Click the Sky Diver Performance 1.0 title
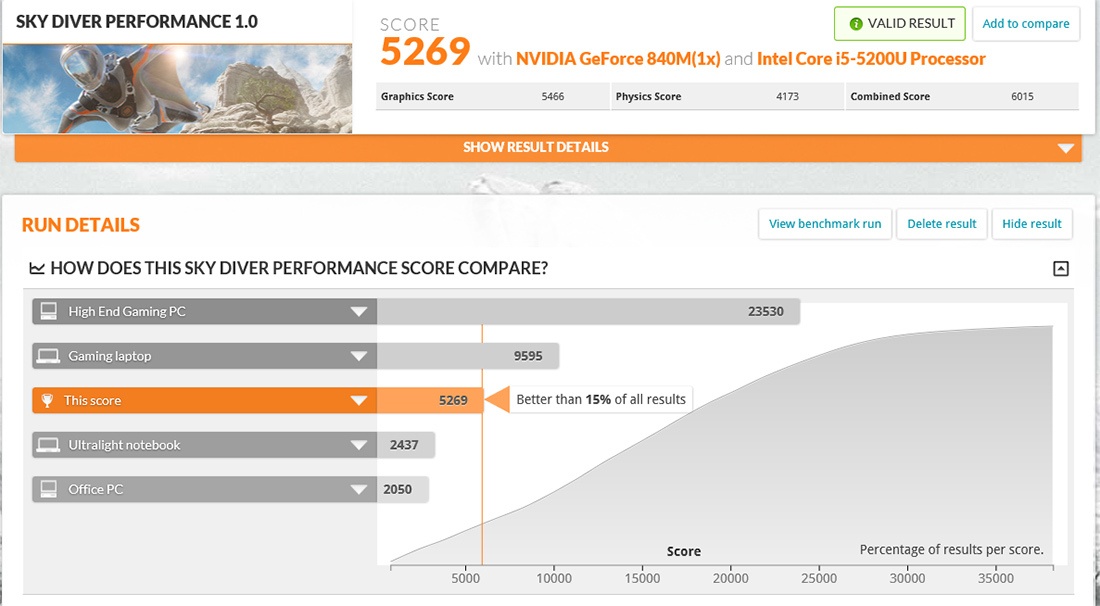This screenshot has height=606, width=1100. [x=137, y=22]
